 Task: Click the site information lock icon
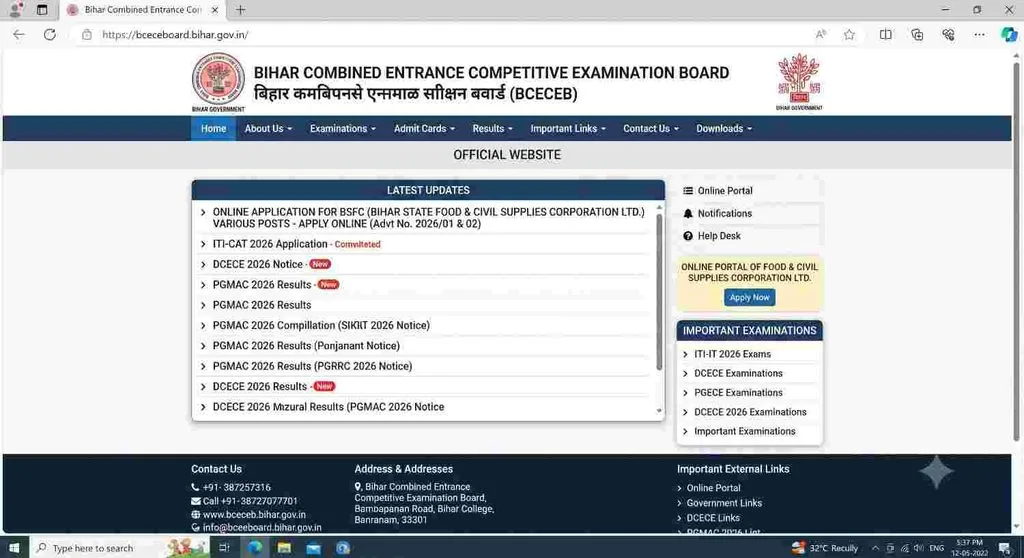click(x=87, y=35)
